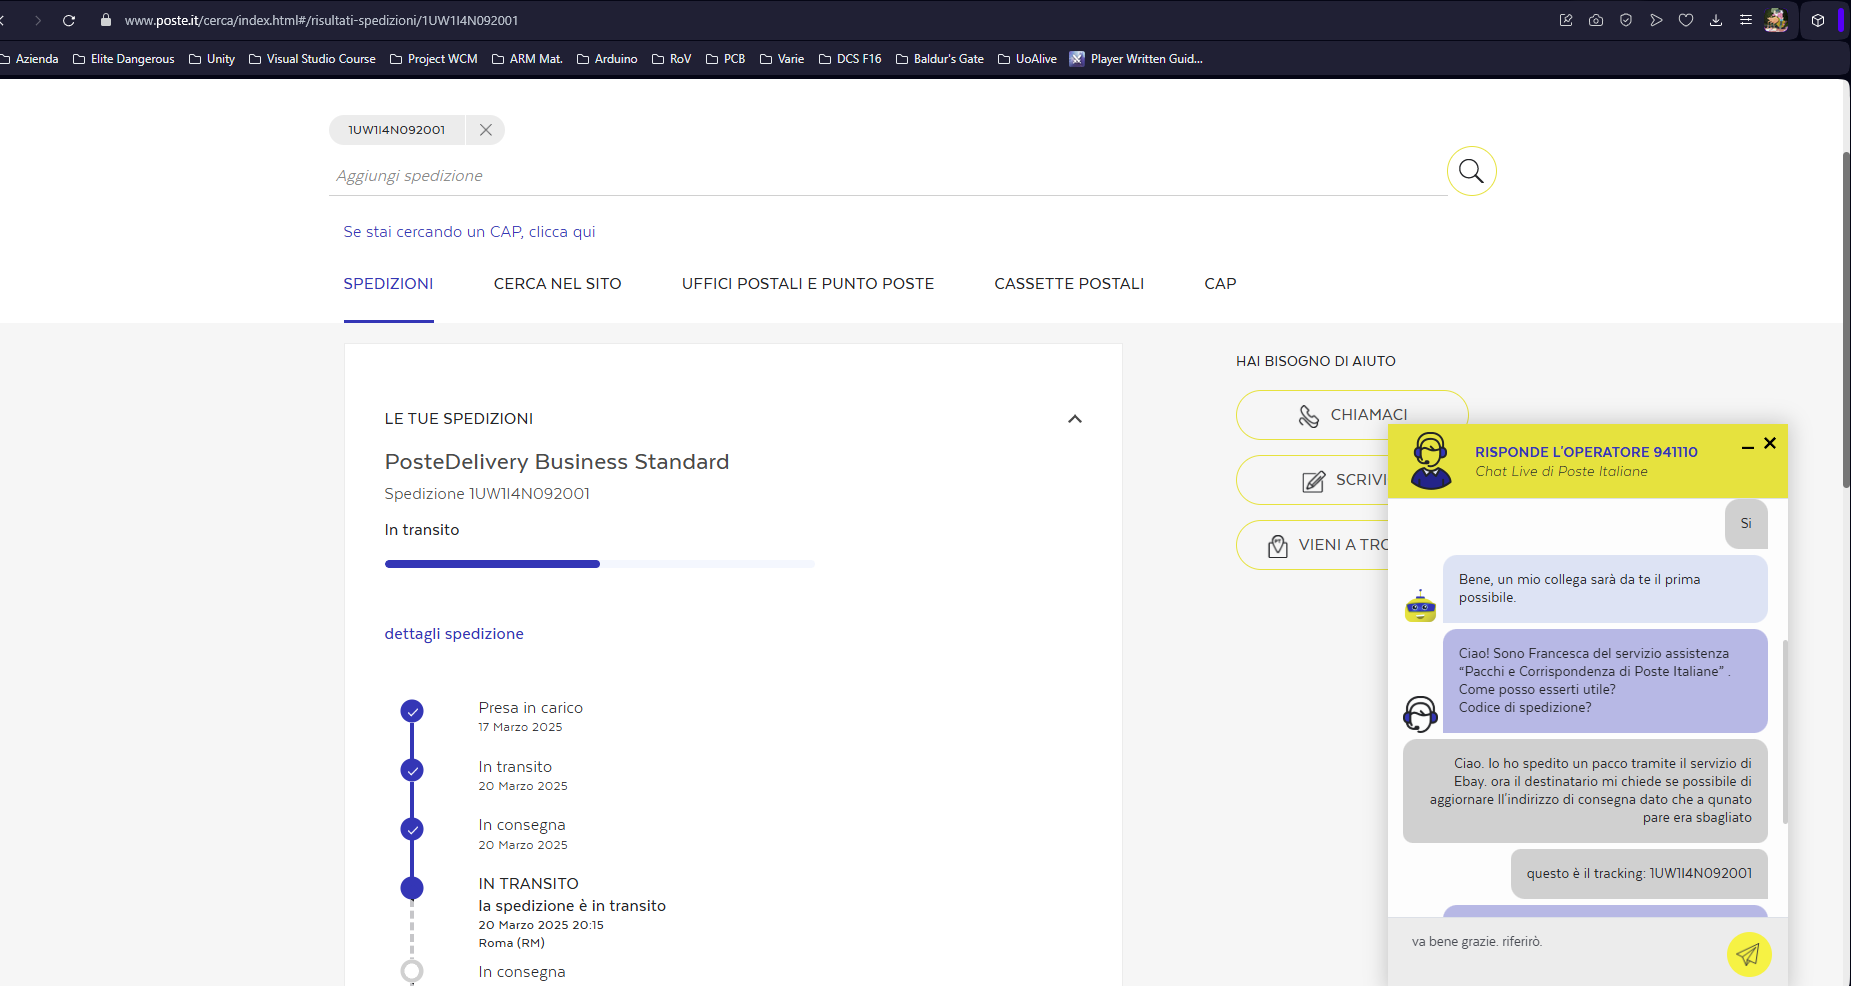Open the Varie bookmarks folder
This screenshot has height=986, width=1851.
pos(782,59)
